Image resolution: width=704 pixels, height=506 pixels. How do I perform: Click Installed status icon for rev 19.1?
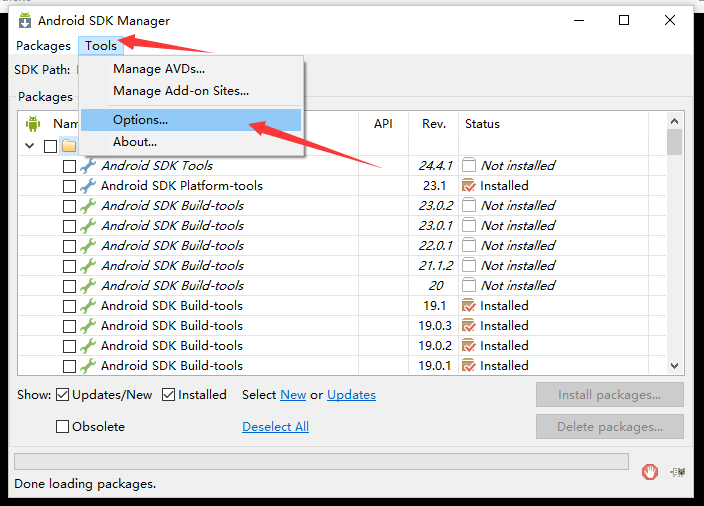coord(469,305)
